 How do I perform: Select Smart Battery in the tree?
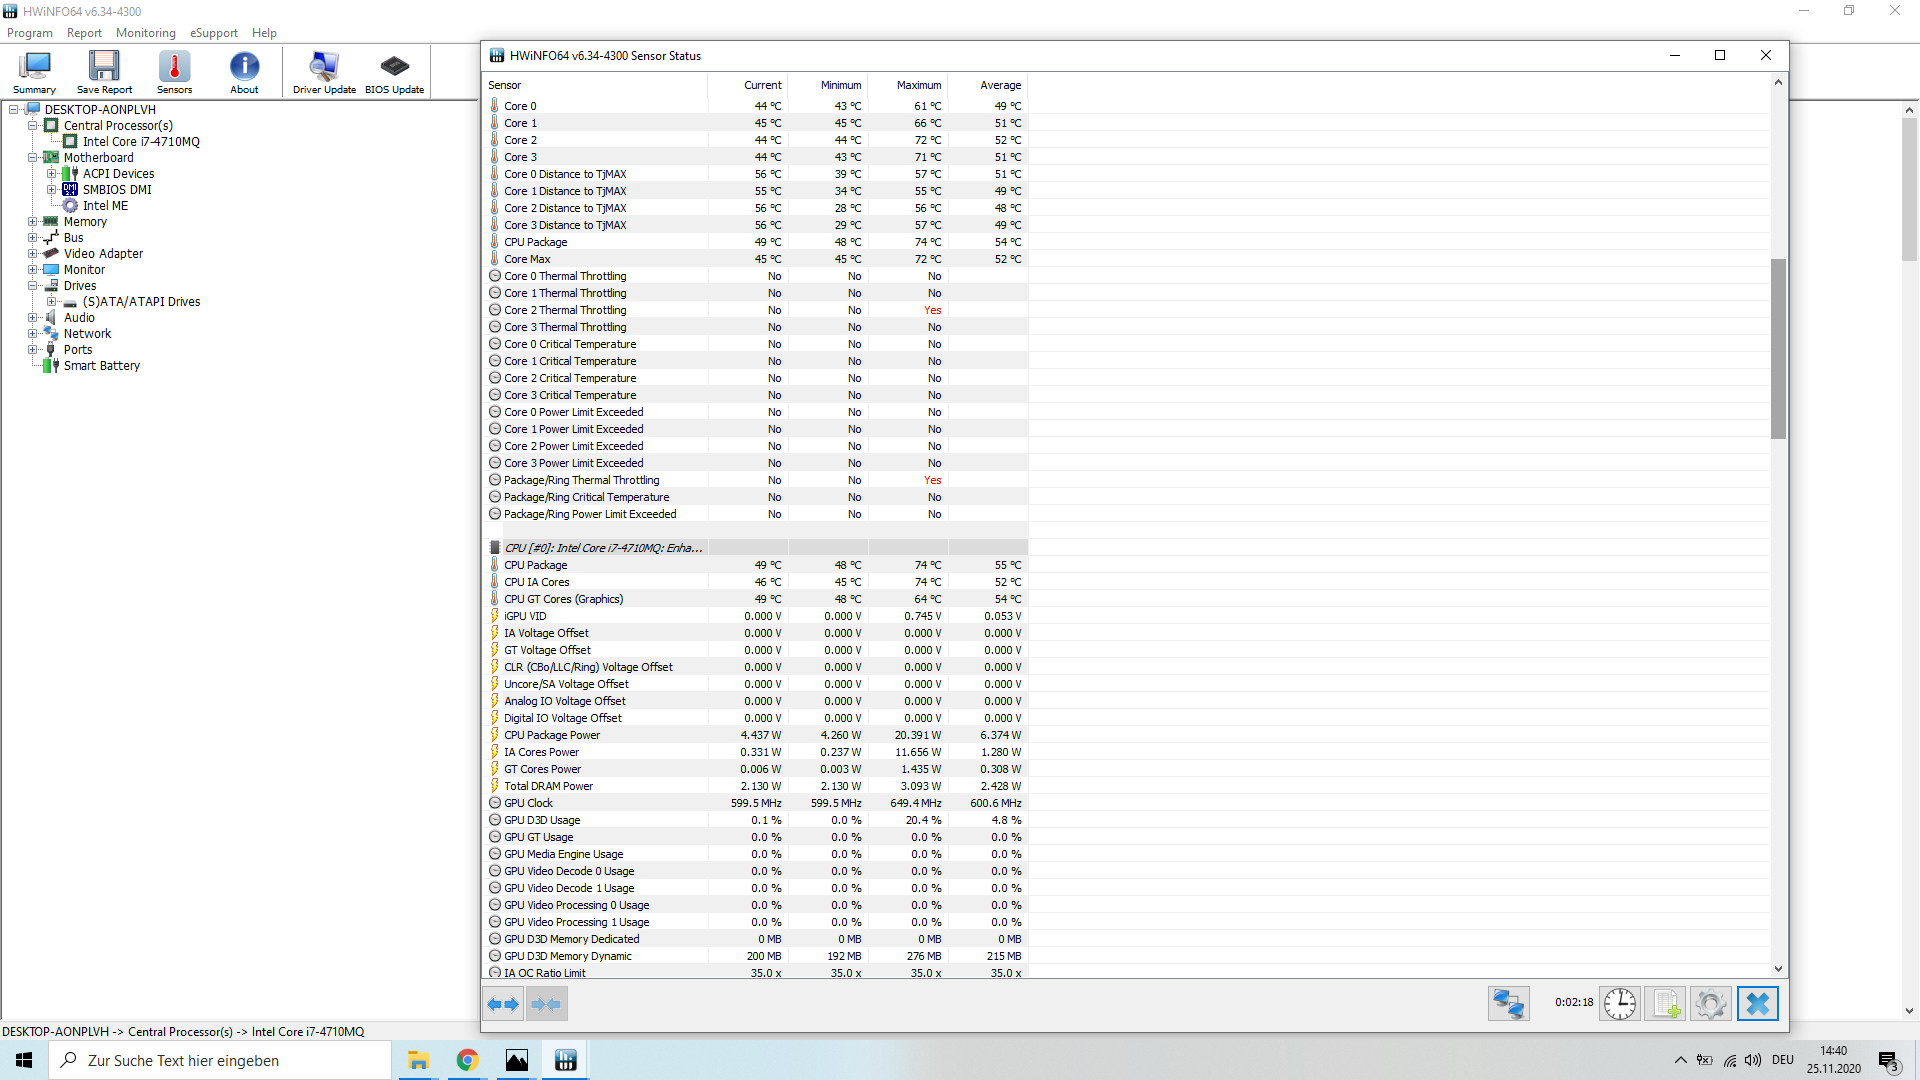pyautogui.click(x=101, y=366)
